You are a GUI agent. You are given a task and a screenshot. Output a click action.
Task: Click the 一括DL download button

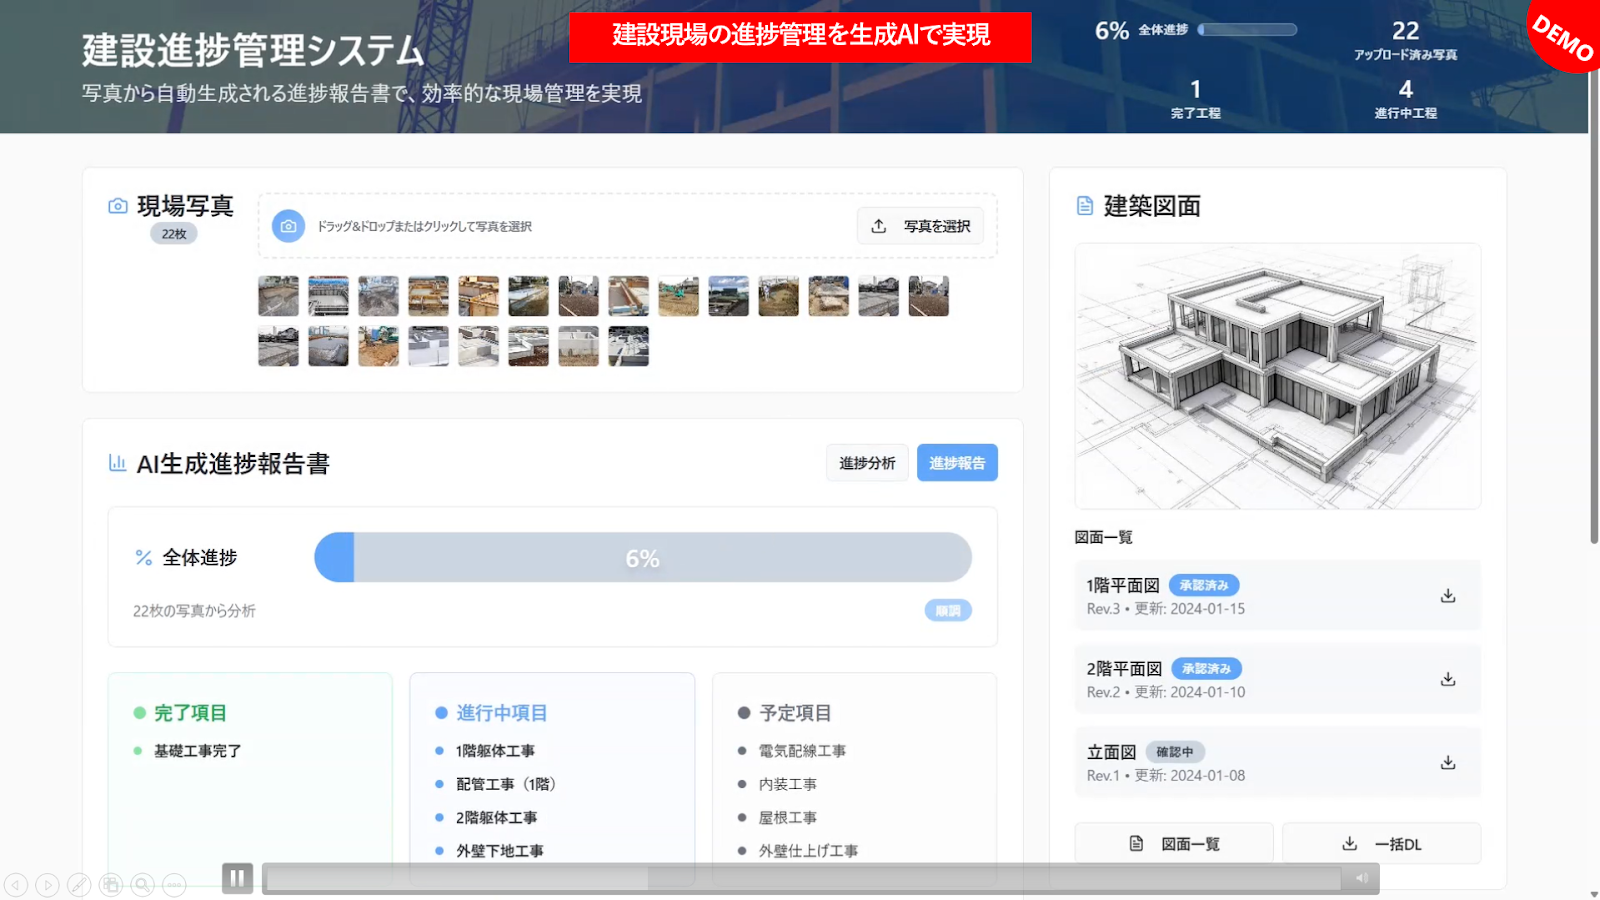(1381, 844)
